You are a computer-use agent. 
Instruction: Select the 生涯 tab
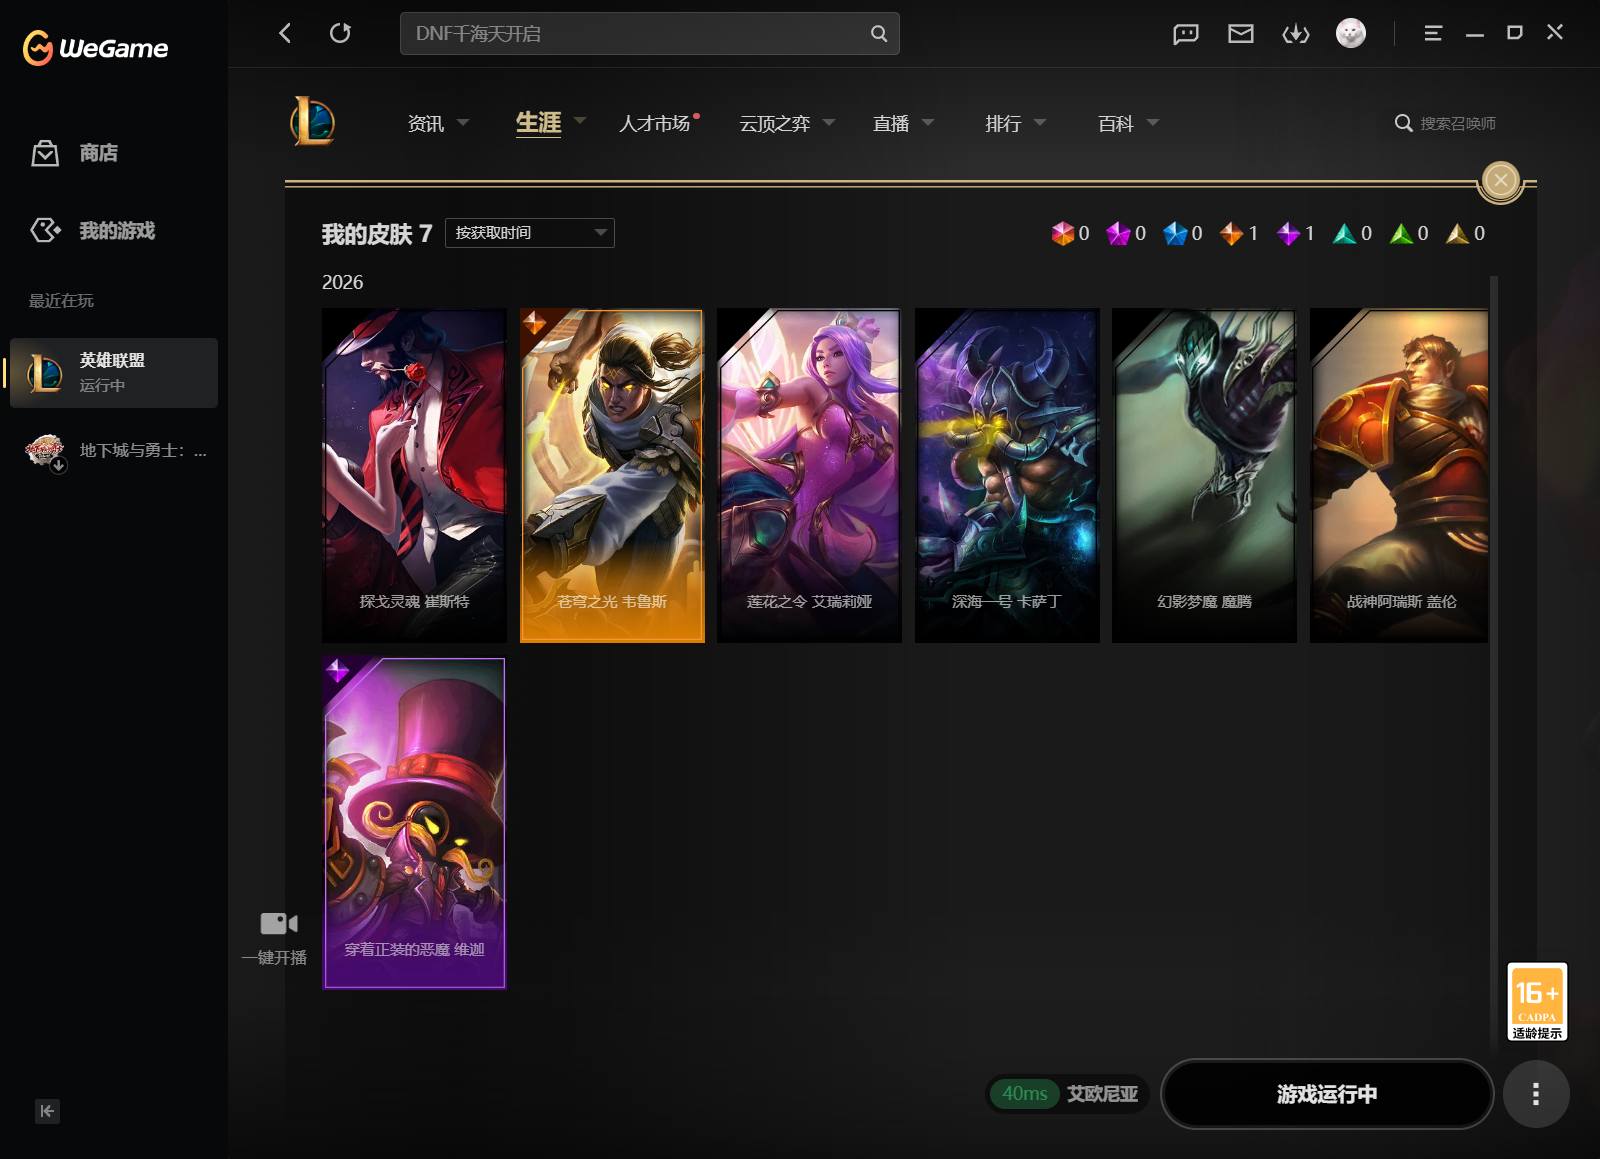coord(538,122)
